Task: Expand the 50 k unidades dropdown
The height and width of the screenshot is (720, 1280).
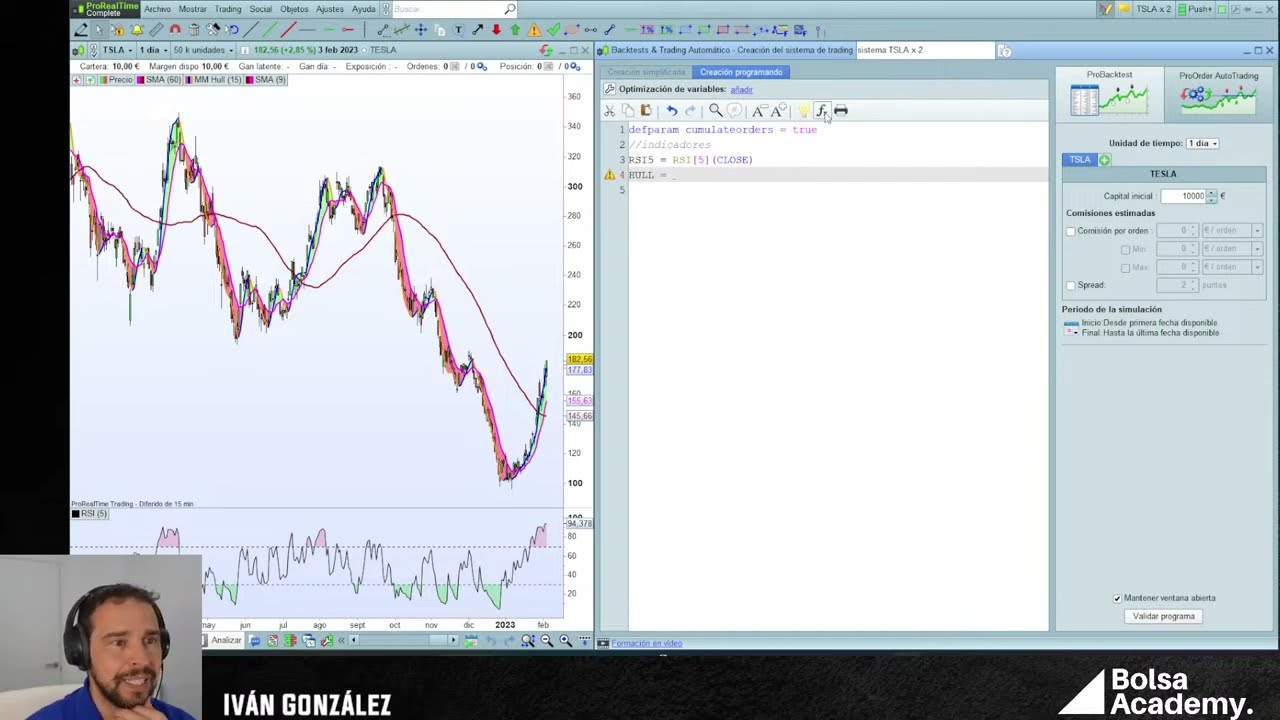Action: pyautogui.click(x=203, y=50)
